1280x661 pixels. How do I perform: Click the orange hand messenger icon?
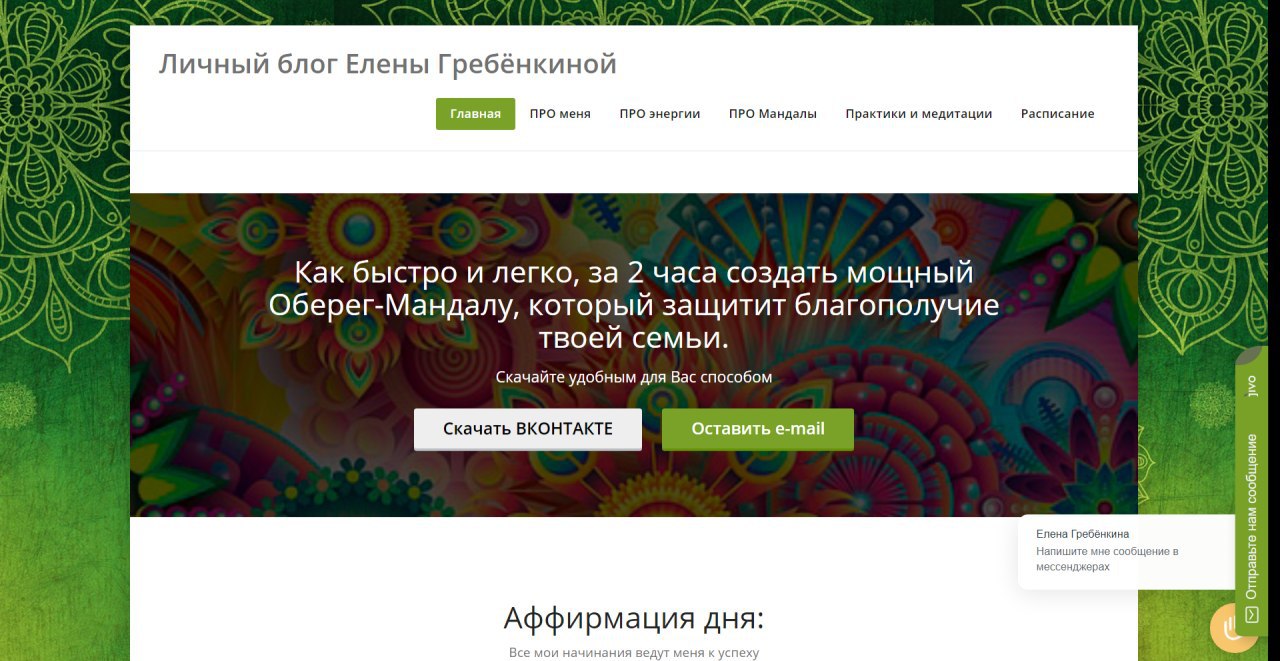[1233, 628]
